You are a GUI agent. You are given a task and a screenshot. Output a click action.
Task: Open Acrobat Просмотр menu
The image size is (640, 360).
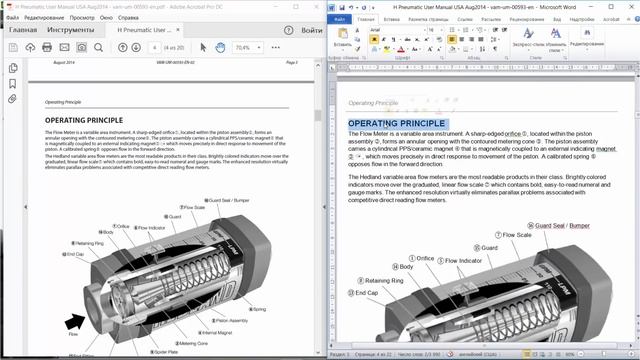[x=82, y=18]
